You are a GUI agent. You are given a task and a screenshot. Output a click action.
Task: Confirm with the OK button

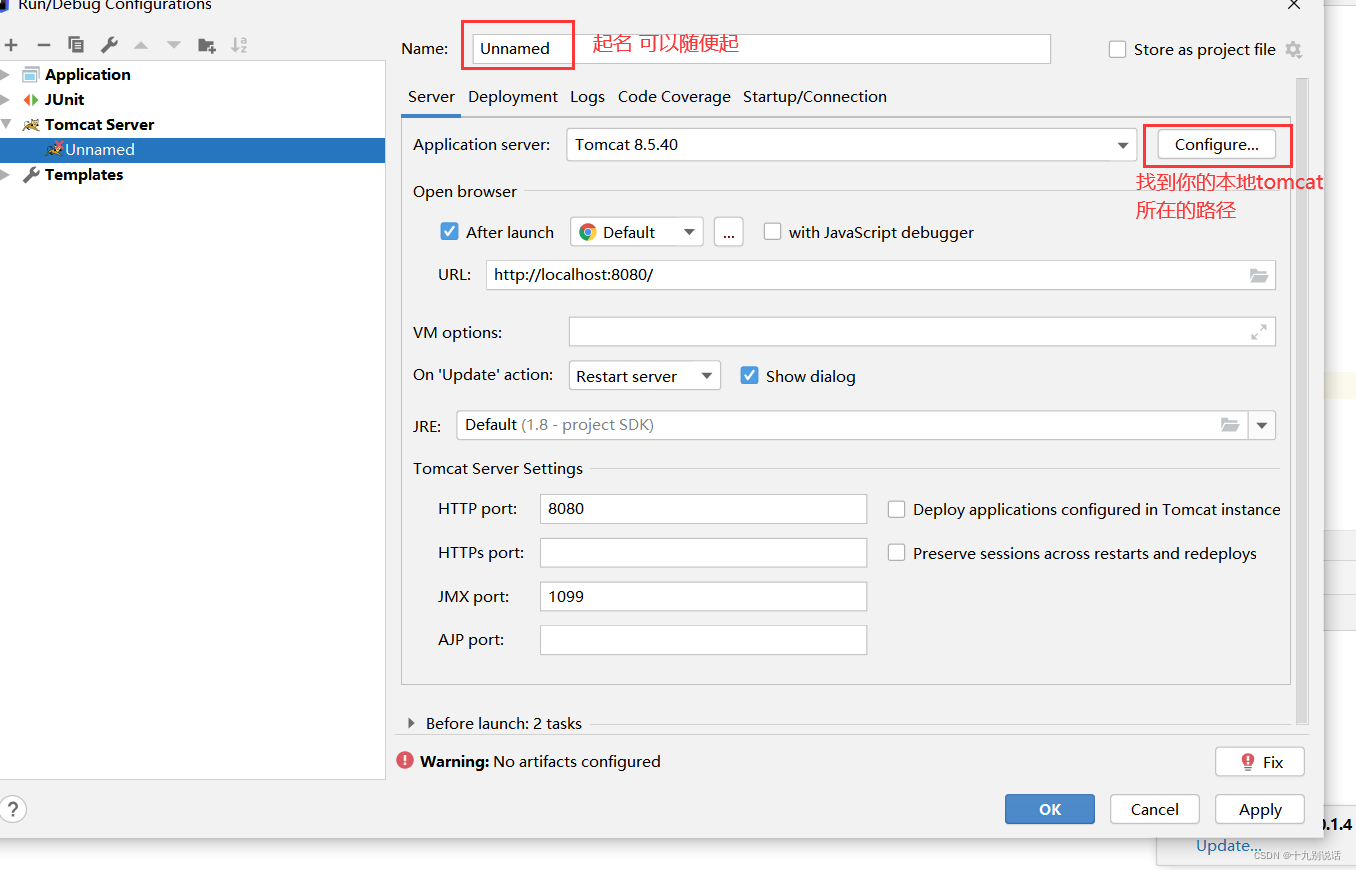tap(1050, 810)
